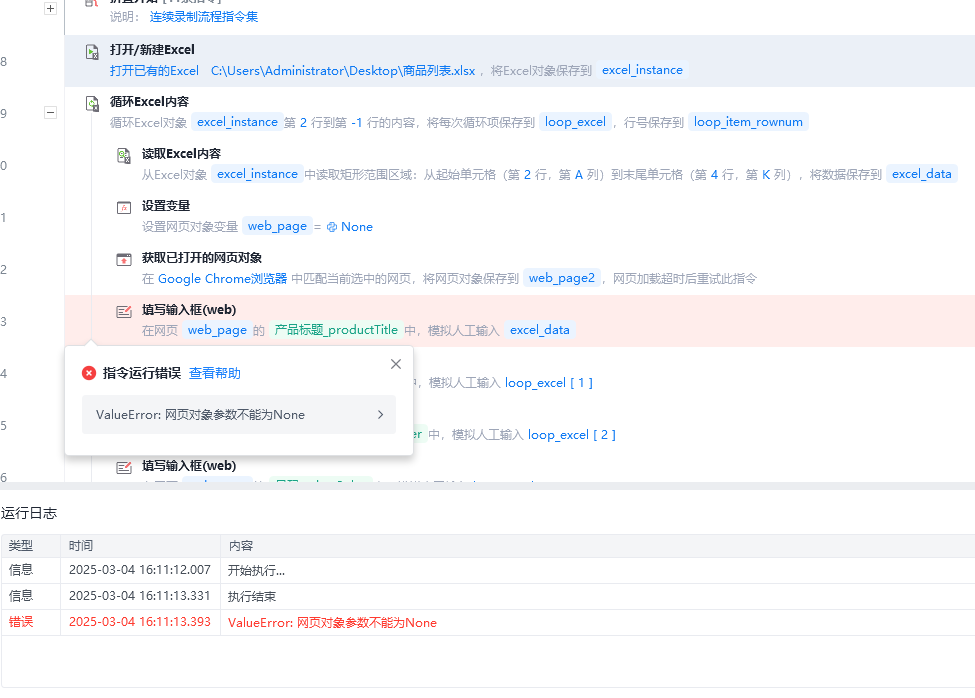975x698 pixels.
Task: Click the red error icon in the popup
Action: click(89, 373)
